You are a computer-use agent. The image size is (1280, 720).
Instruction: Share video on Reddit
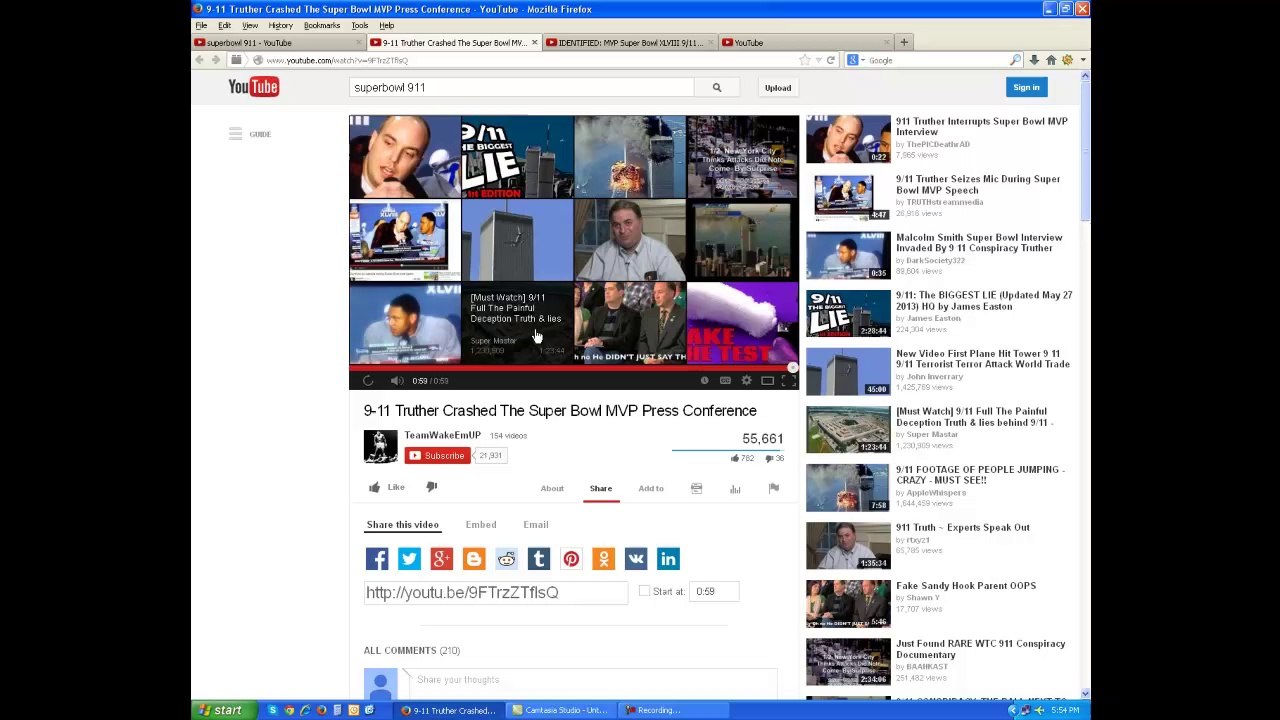coord(506,559)
